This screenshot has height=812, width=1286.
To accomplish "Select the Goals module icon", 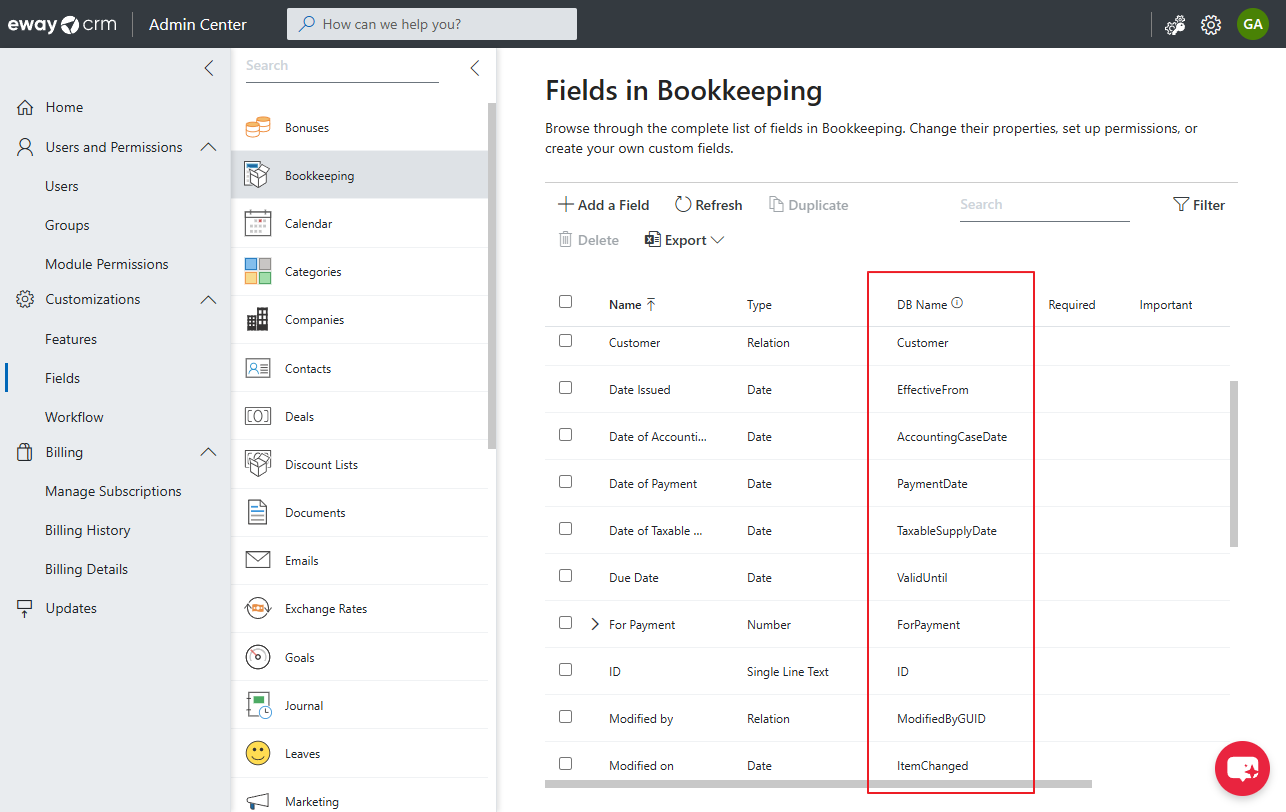I will (259, 657).
